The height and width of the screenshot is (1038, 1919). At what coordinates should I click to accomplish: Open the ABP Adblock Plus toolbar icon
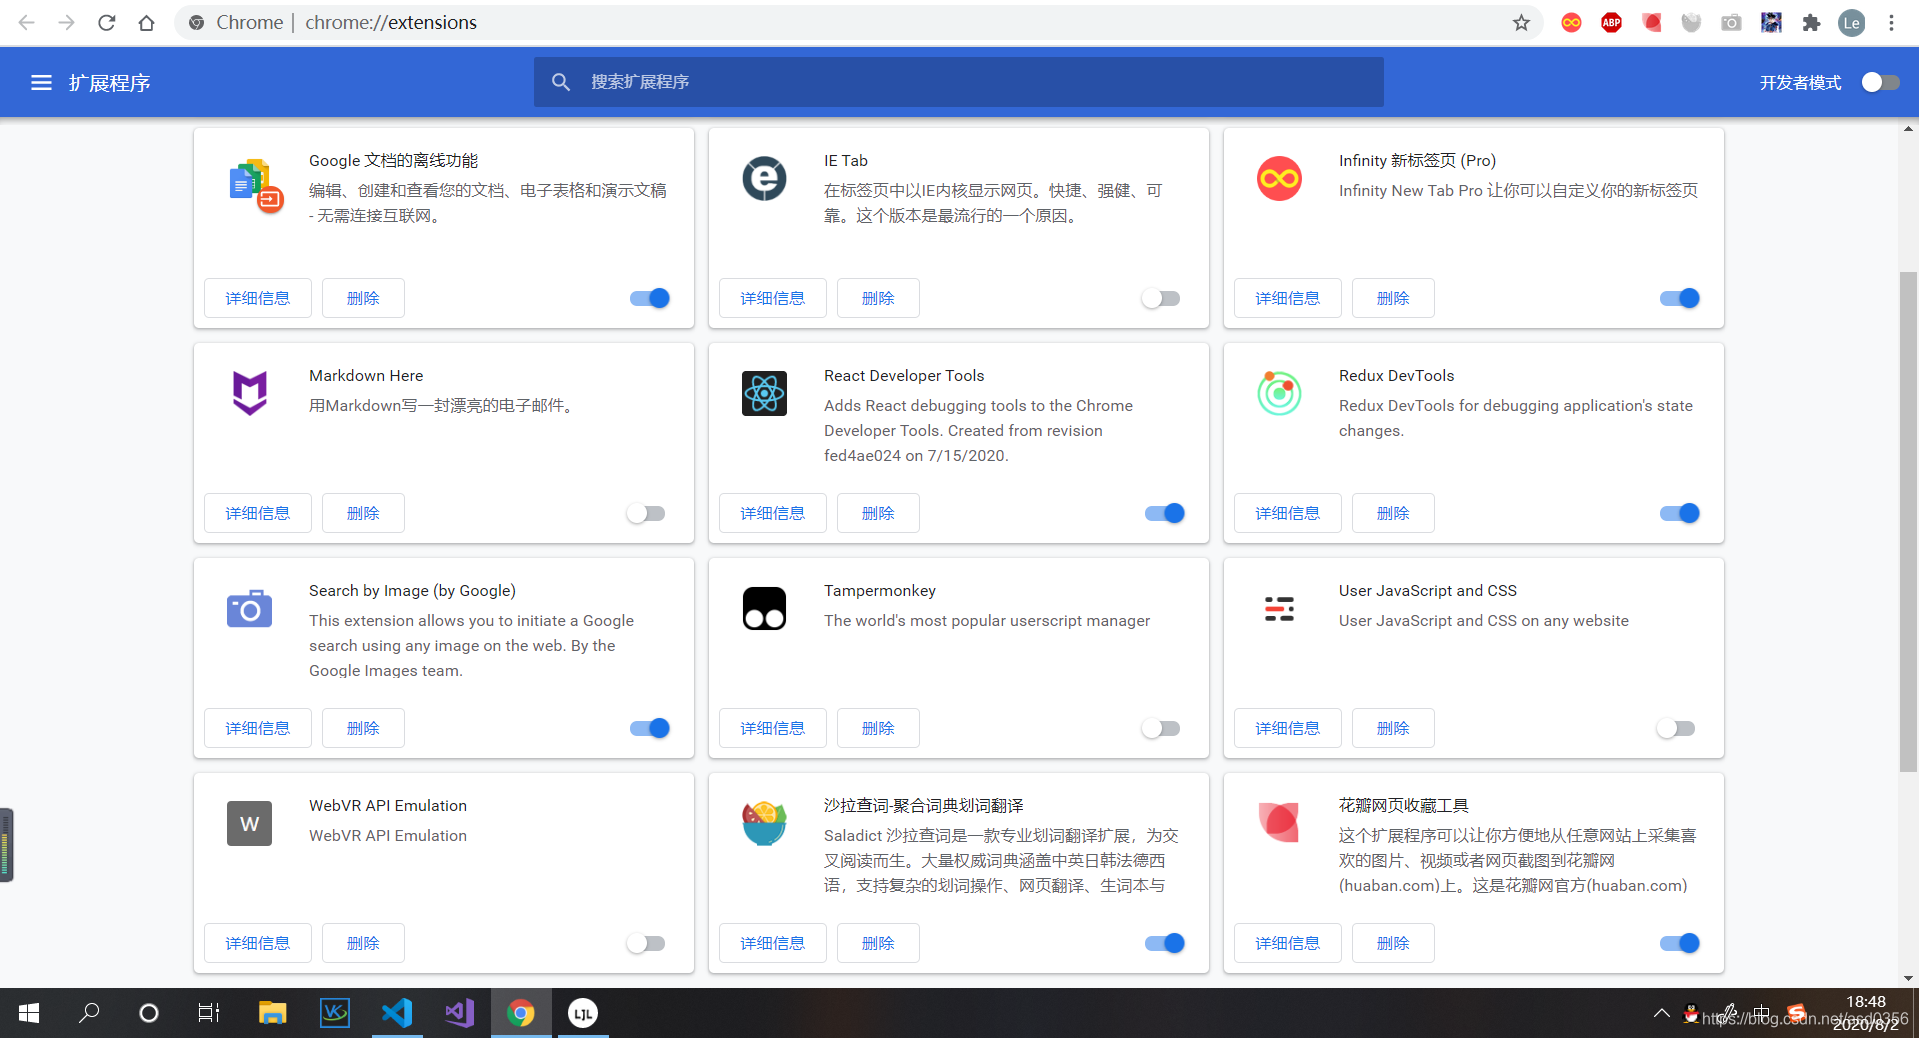(x=1611, y=23)
